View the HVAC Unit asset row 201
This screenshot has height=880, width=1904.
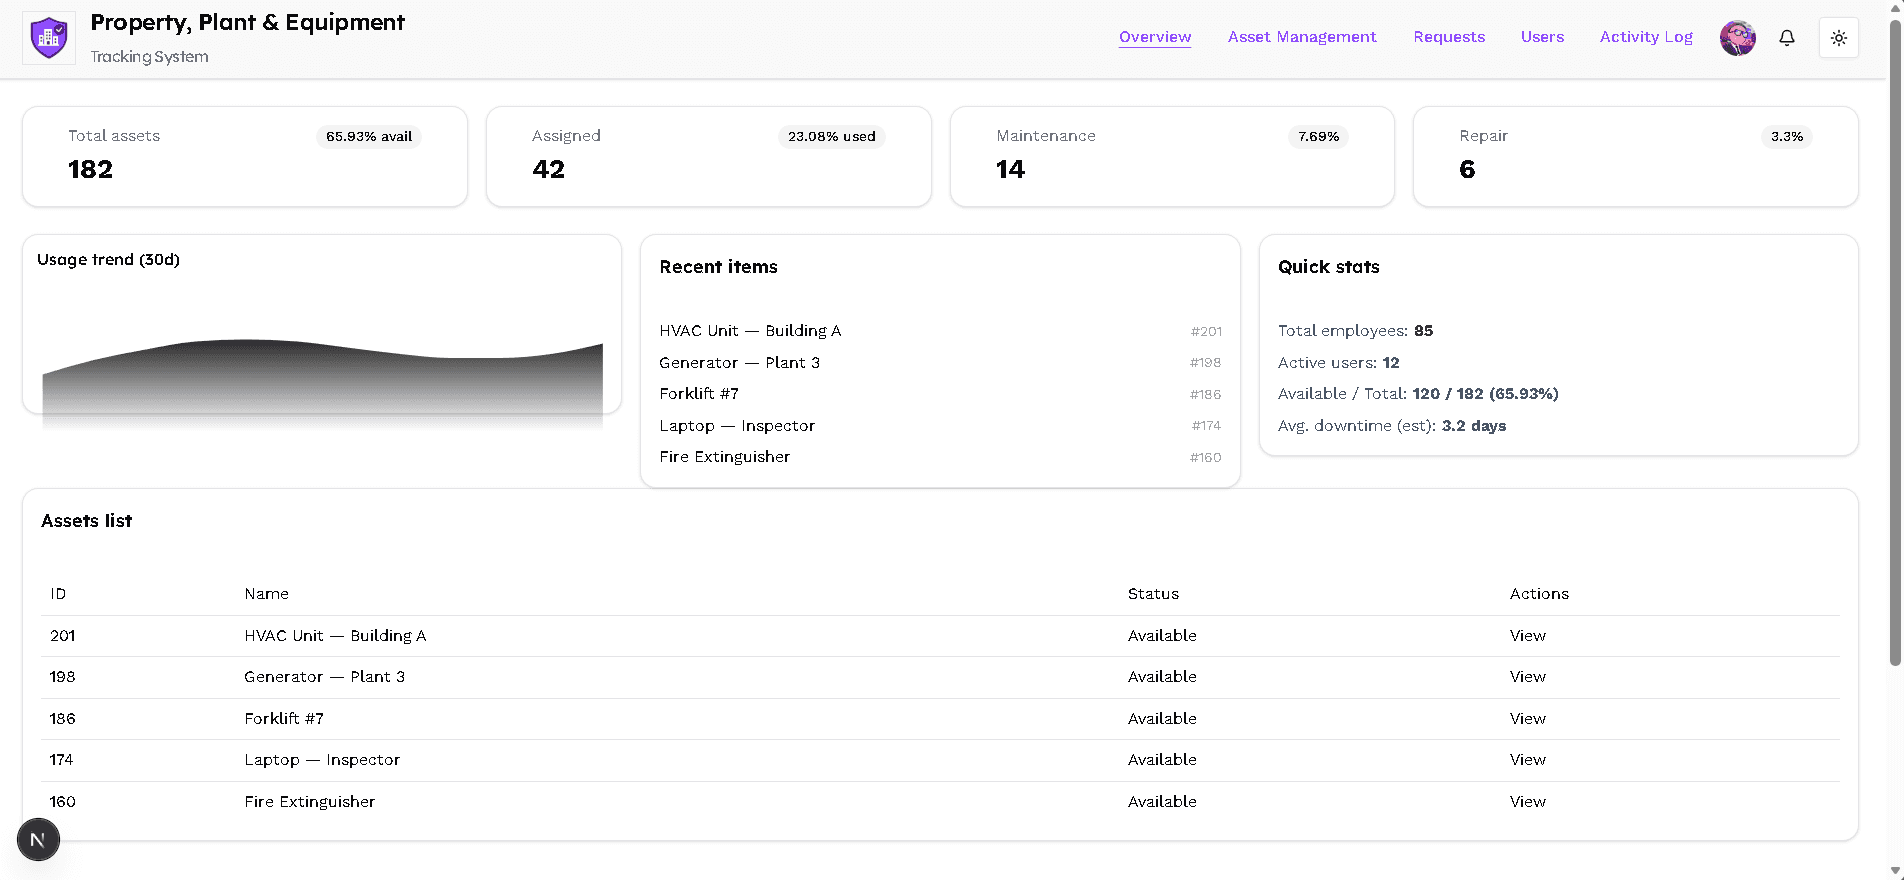[x=1527, y=636]
